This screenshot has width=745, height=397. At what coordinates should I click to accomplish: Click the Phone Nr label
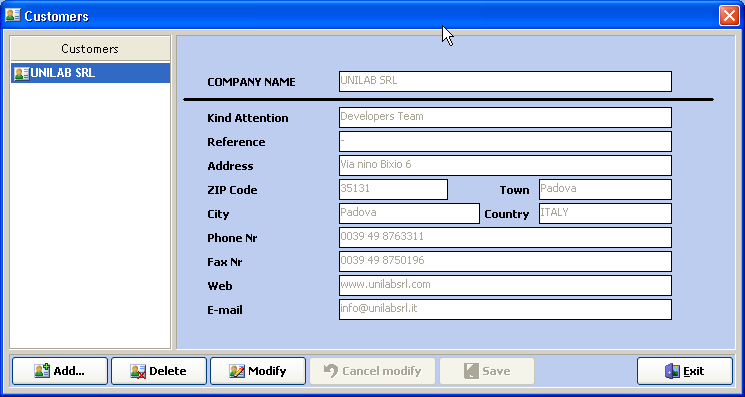tap(232, 238)
